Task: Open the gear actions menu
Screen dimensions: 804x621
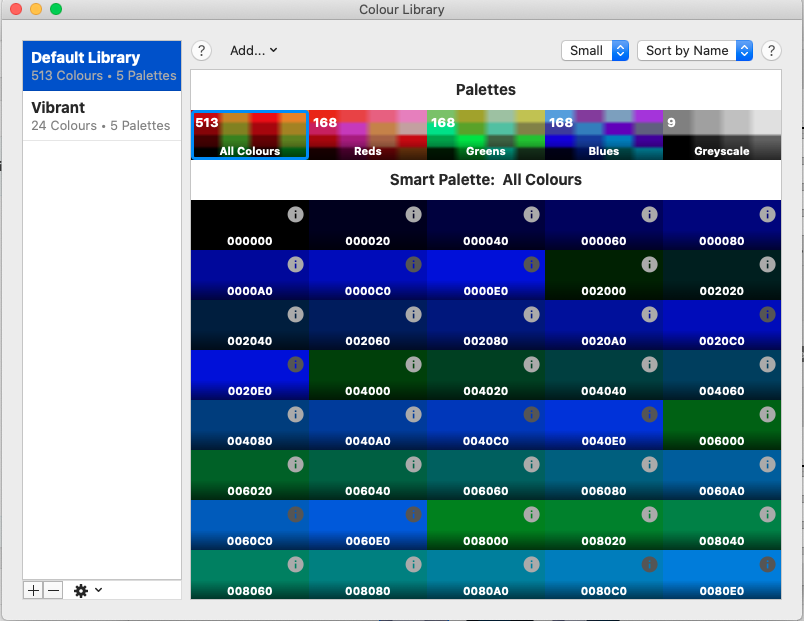Action: click(x=88, y=591)
